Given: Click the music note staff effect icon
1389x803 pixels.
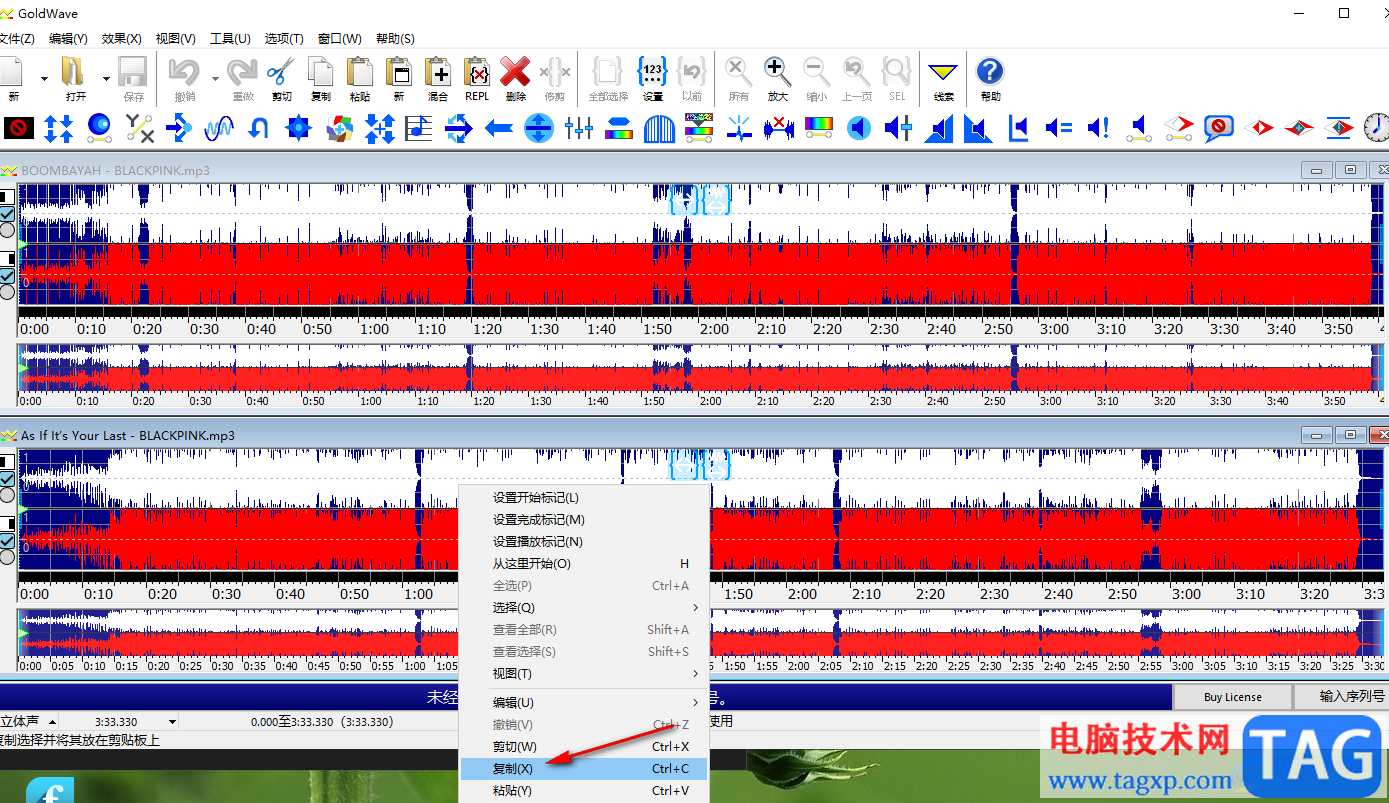Looking at the screenshot, I should click(418, 128).
